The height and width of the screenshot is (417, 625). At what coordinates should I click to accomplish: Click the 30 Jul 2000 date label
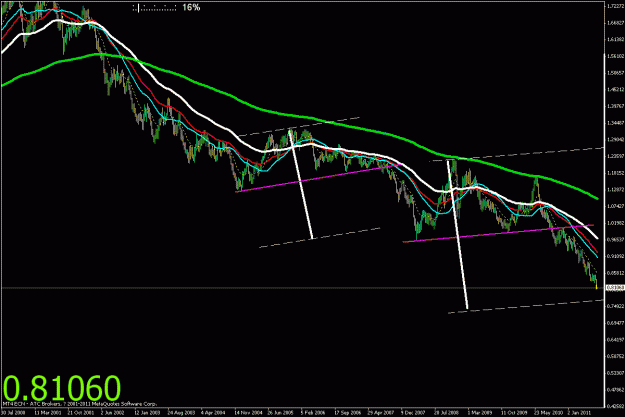click(14, 413)
